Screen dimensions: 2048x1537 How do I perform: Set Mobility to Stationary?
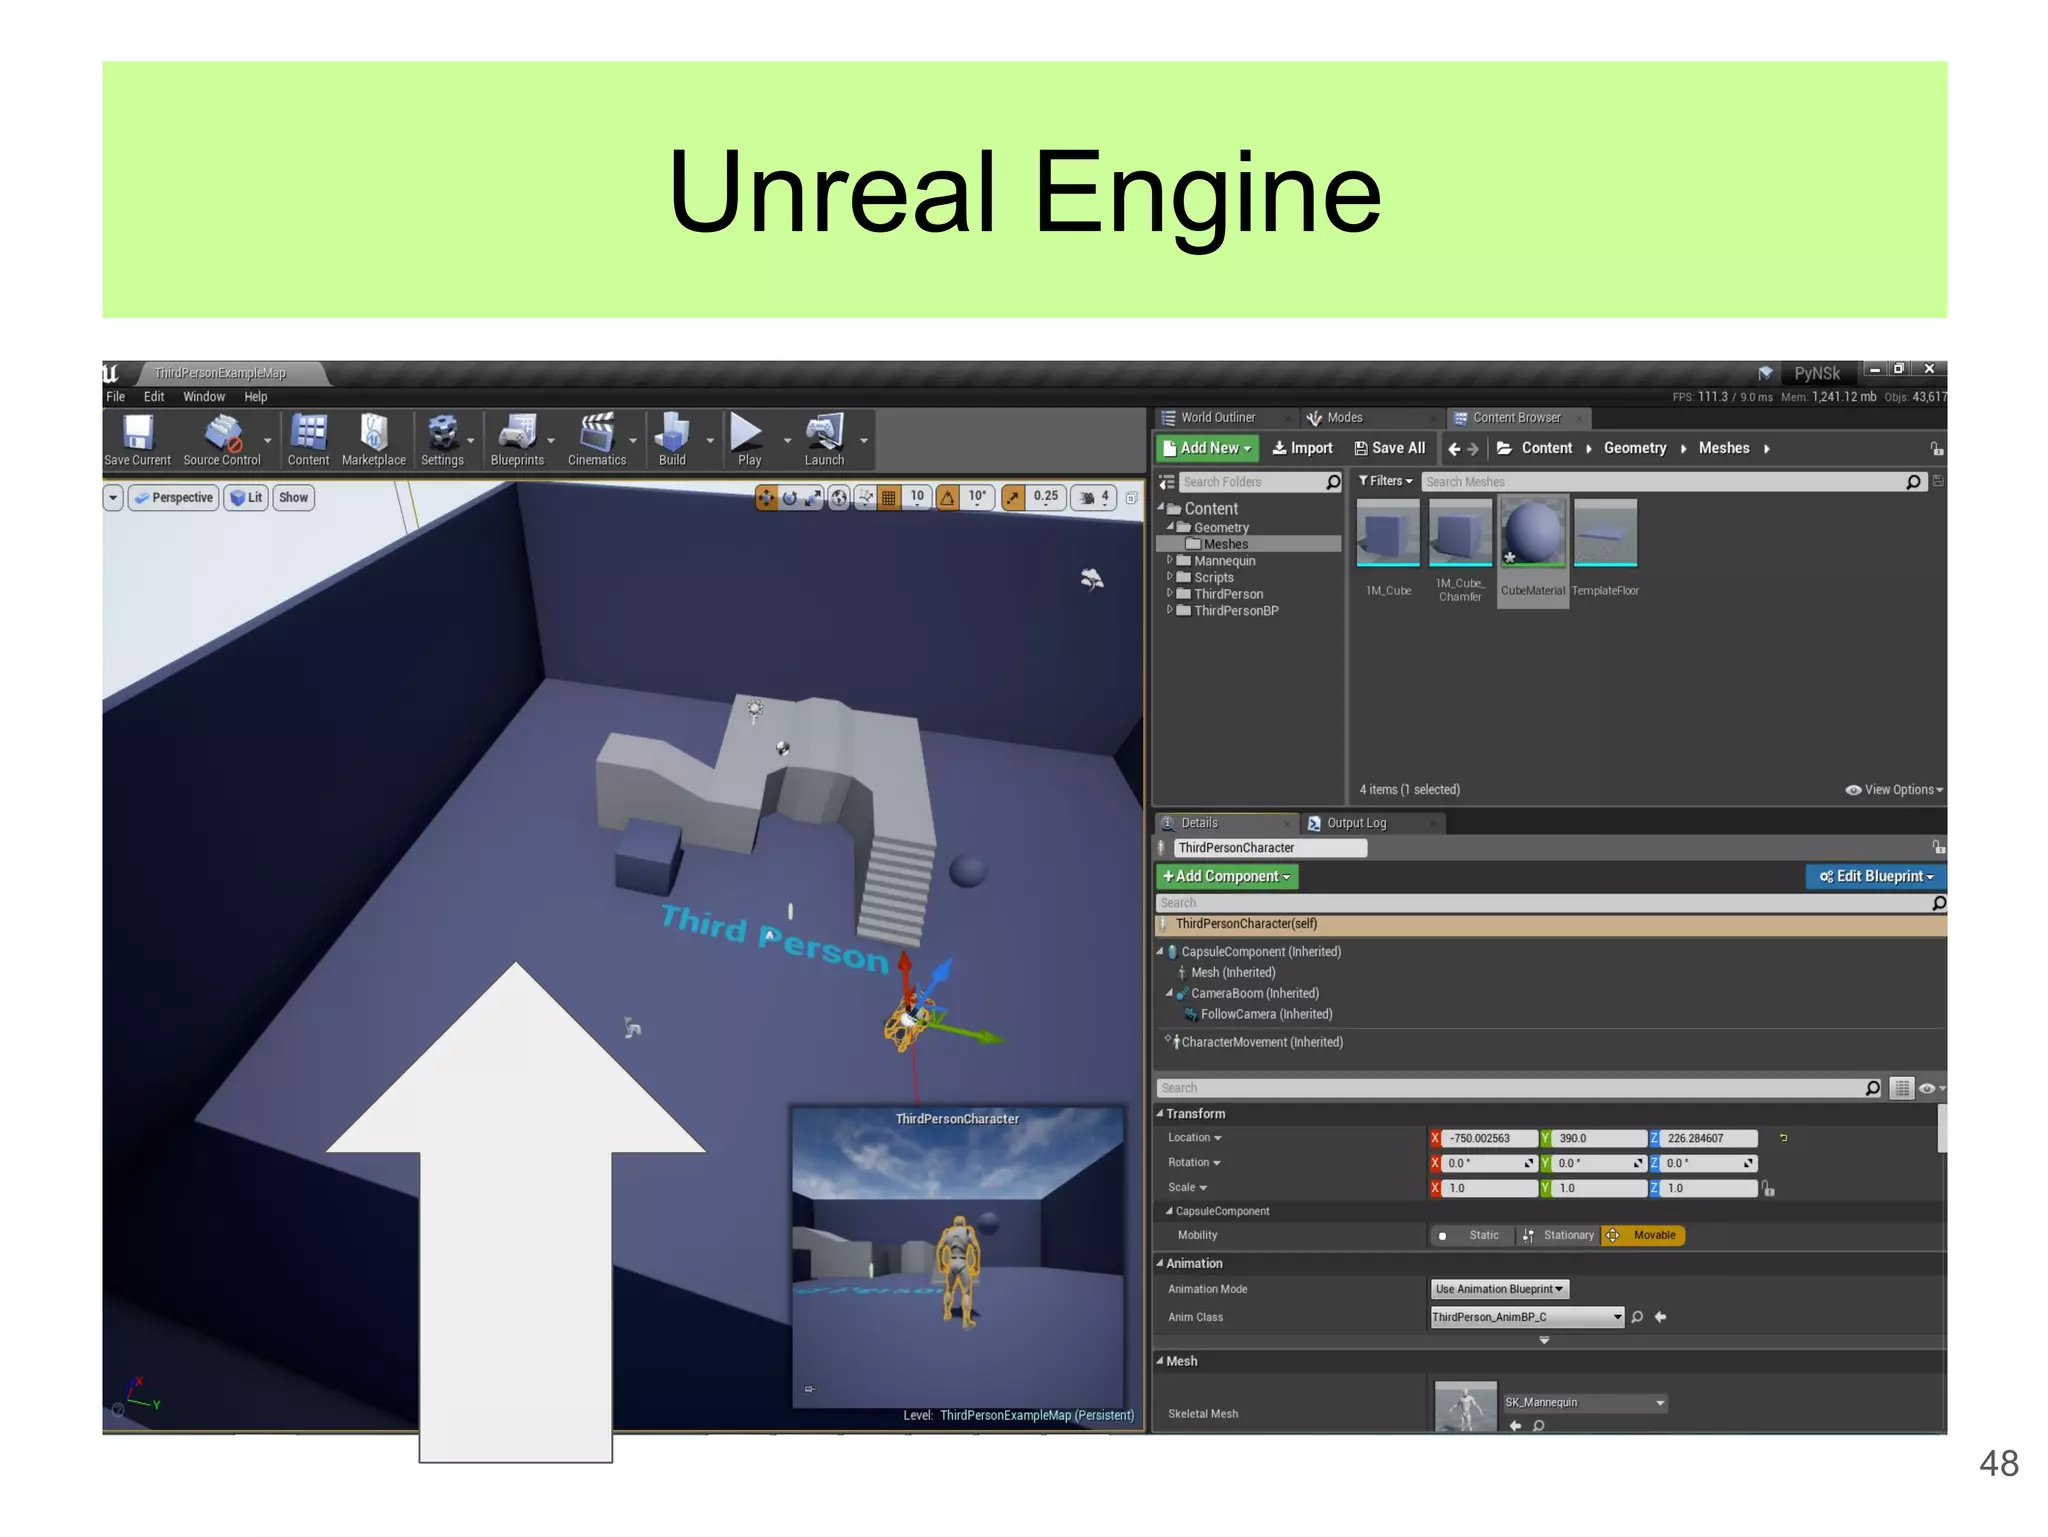point(1558,1236)
